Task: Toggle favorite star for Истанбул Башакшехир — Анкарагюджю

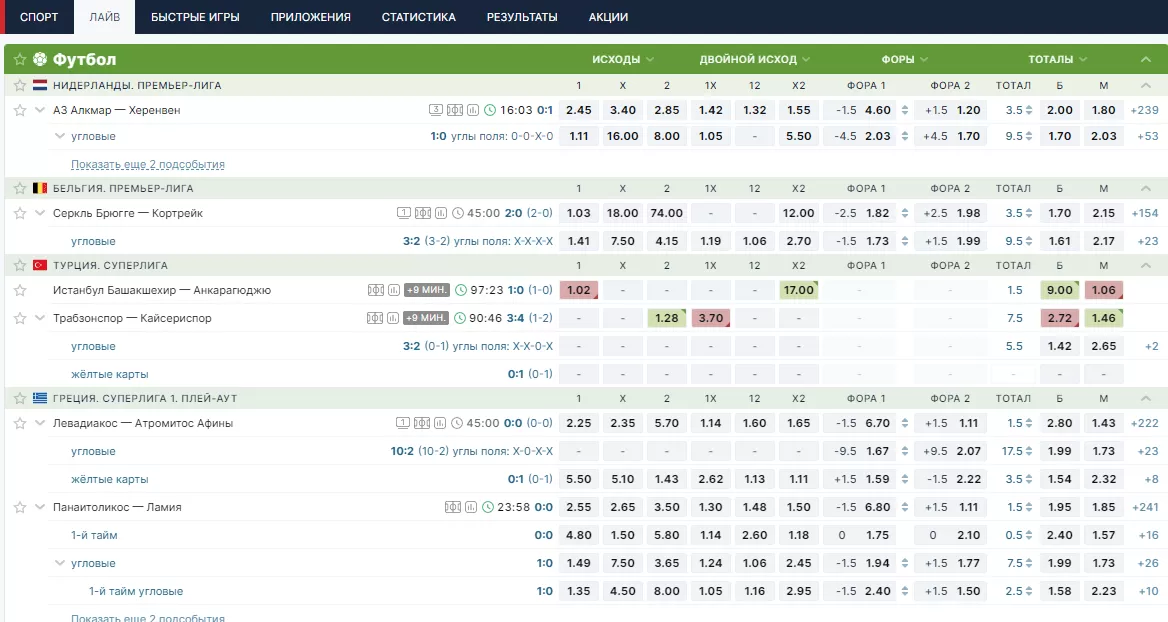Action: (x=19, y=290)
